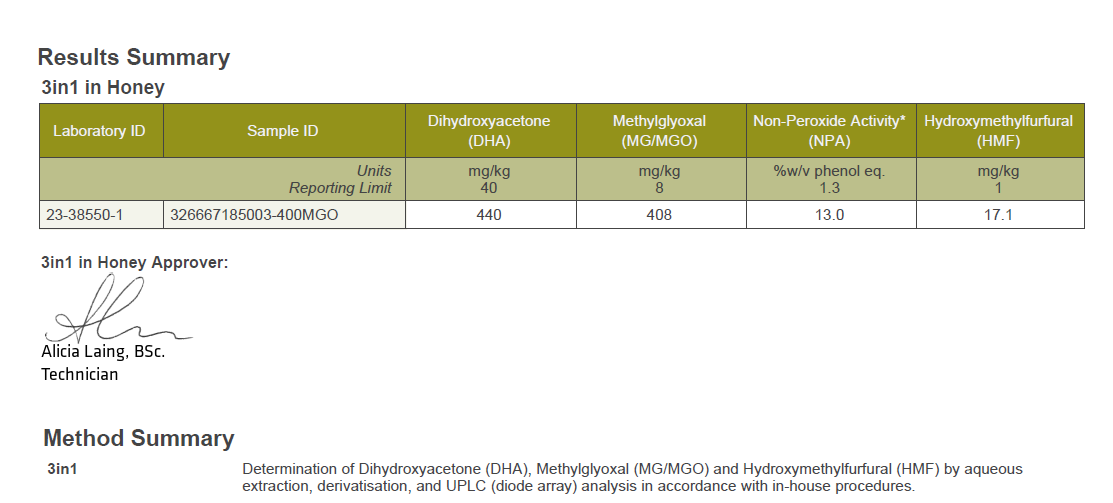
Task: Select the MGO result value 408
Action: pyautogui.click(x=659, y=215)
